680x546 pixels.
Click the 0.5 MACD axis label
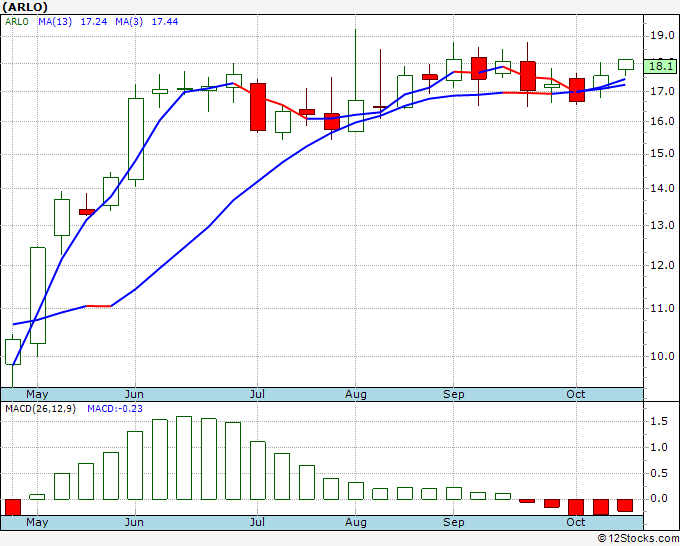coord(659,473)
